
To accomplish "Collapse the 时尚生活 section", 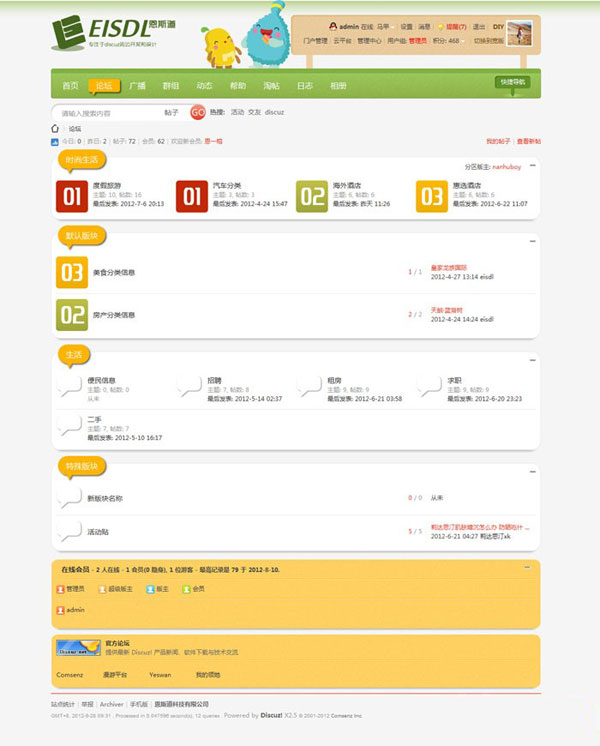I will point(533,166).
